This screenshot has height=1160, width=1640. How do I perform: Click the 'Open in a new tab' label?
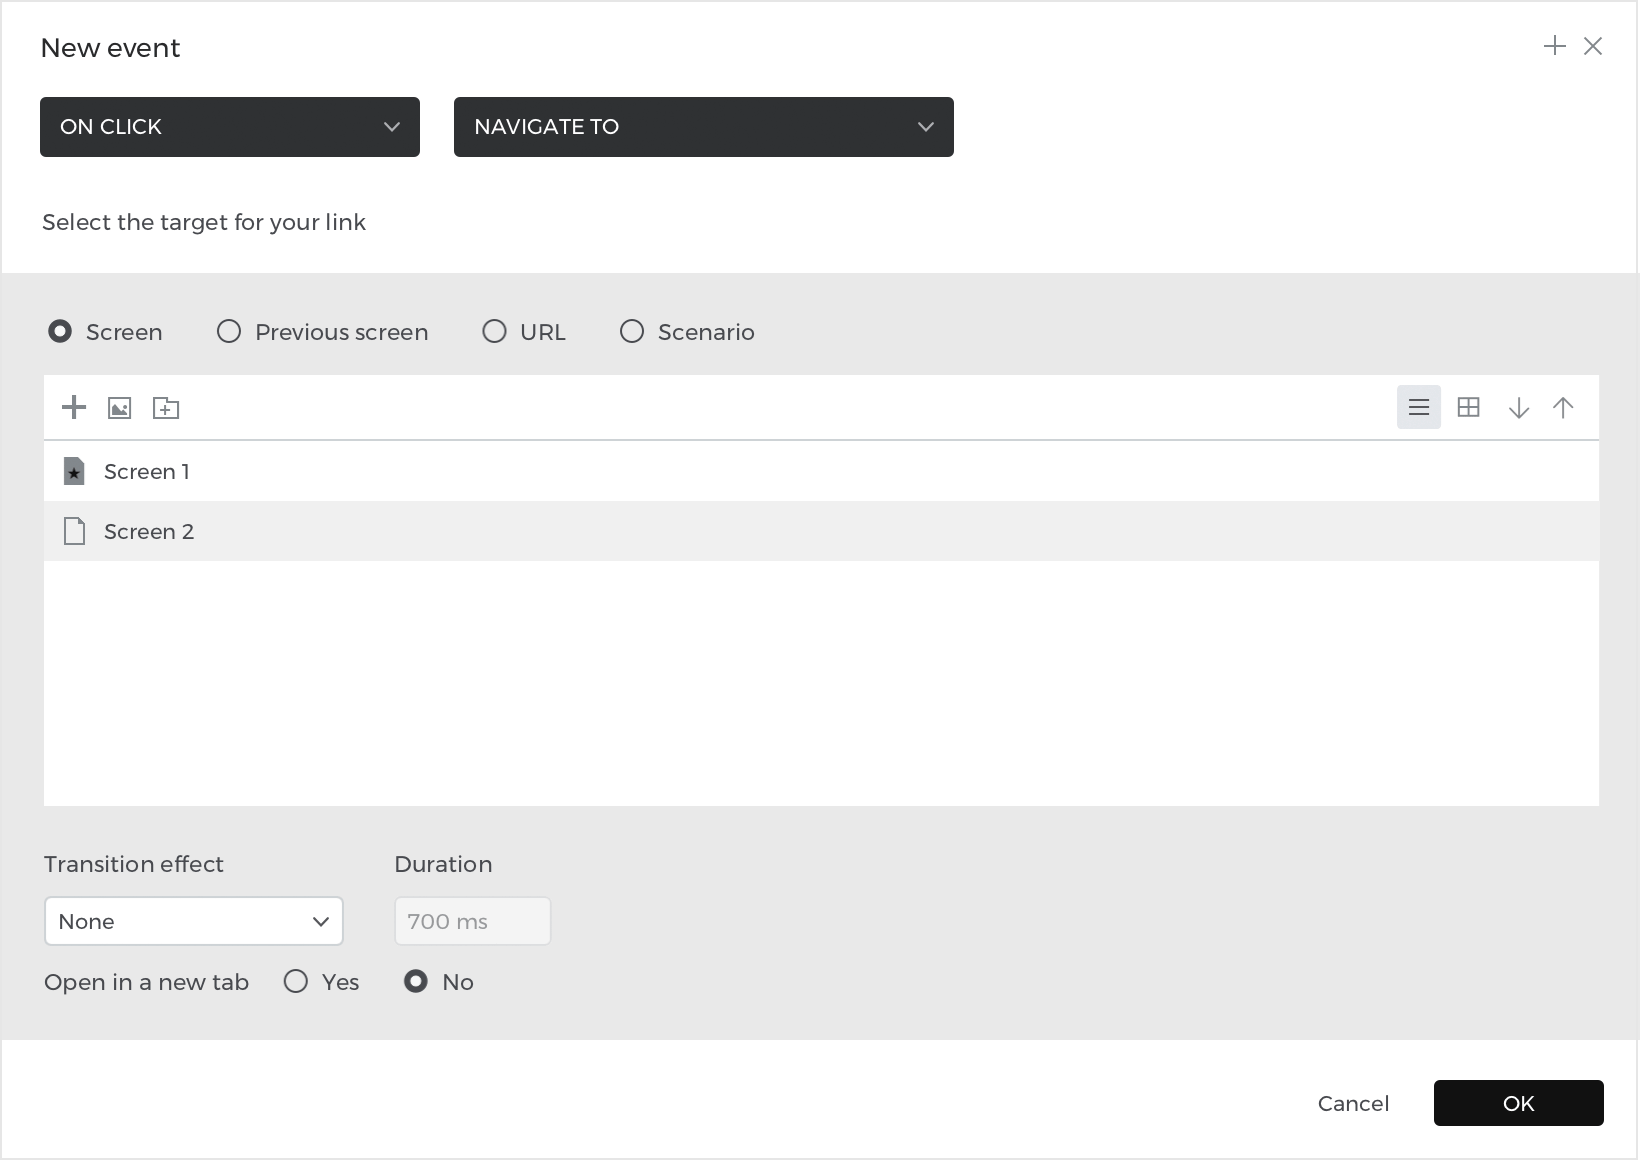tap(146, 982)
